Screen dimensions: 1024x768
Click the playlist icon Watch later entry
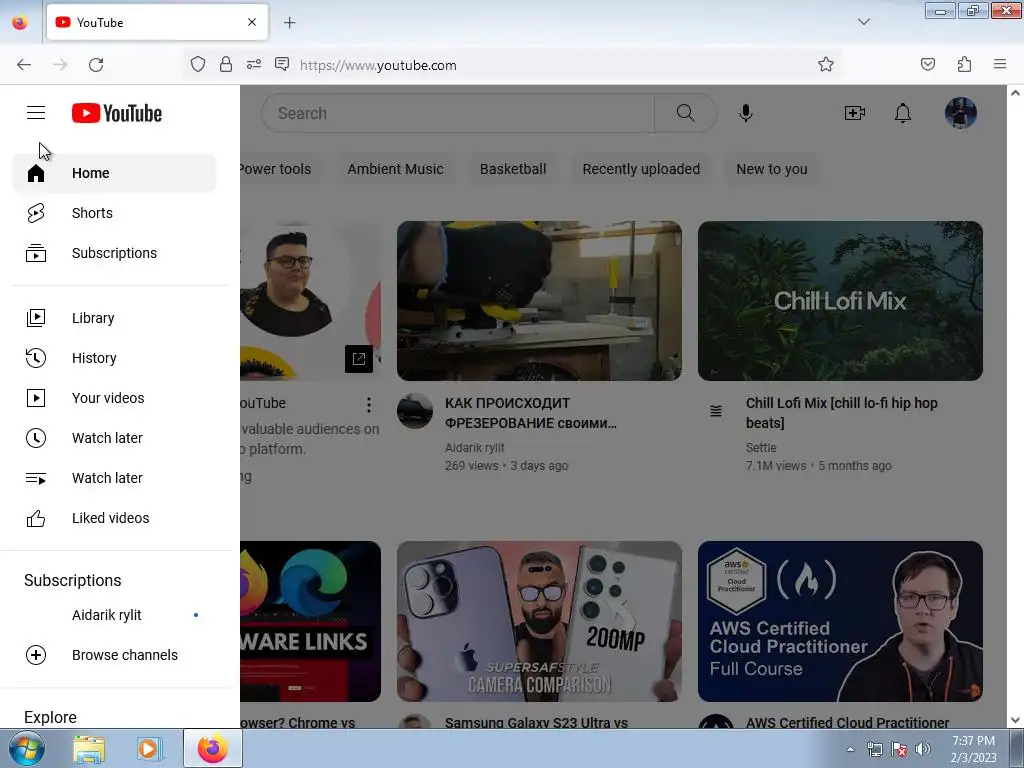pos(36,478)
